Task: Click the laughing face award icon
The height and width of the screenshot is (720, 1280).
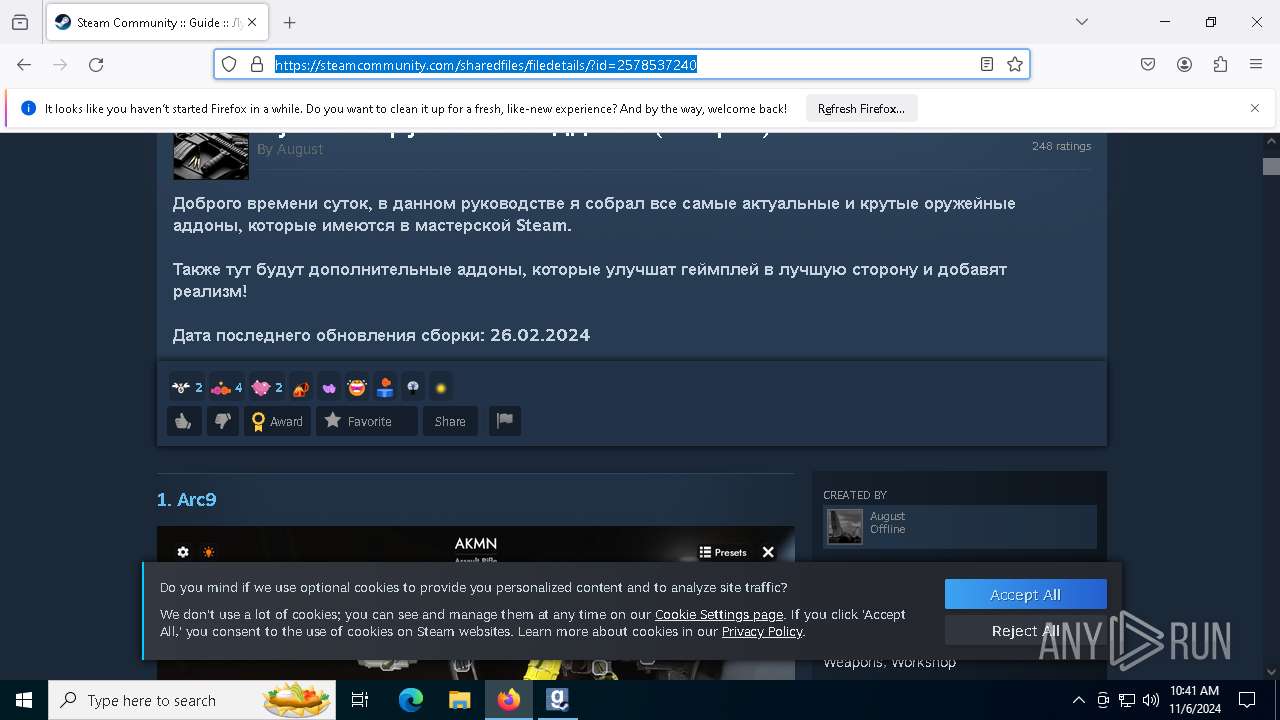Action: coord(357,387)
